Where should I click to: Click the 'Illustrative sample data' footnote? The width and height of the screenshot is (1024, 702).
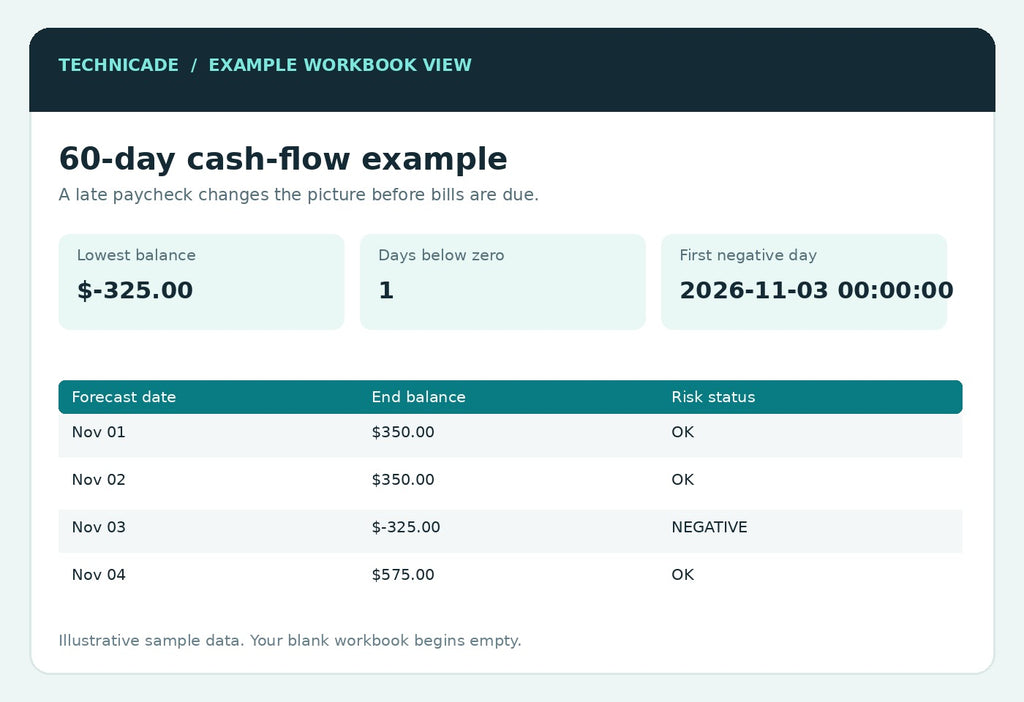coord(290,641)
